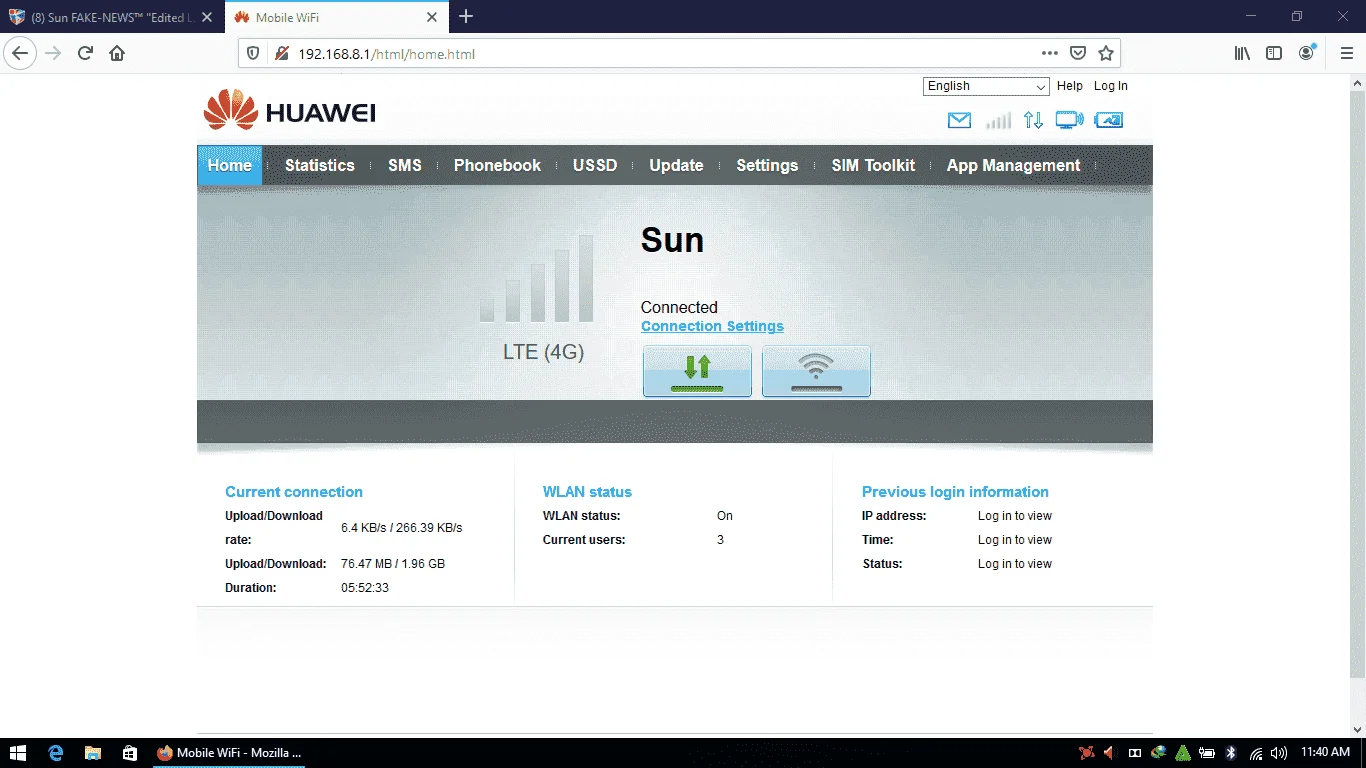Open the Wi-Fi network tray icon
This screenshot has height=768, width=1366.
[1256, 753]
